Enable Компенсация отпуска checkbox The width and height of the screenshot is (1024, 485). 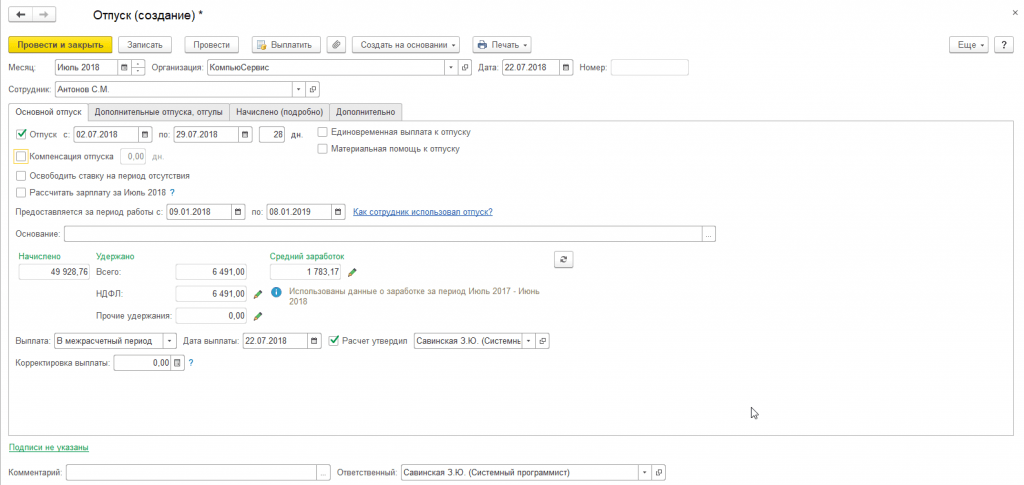[22, 156]
